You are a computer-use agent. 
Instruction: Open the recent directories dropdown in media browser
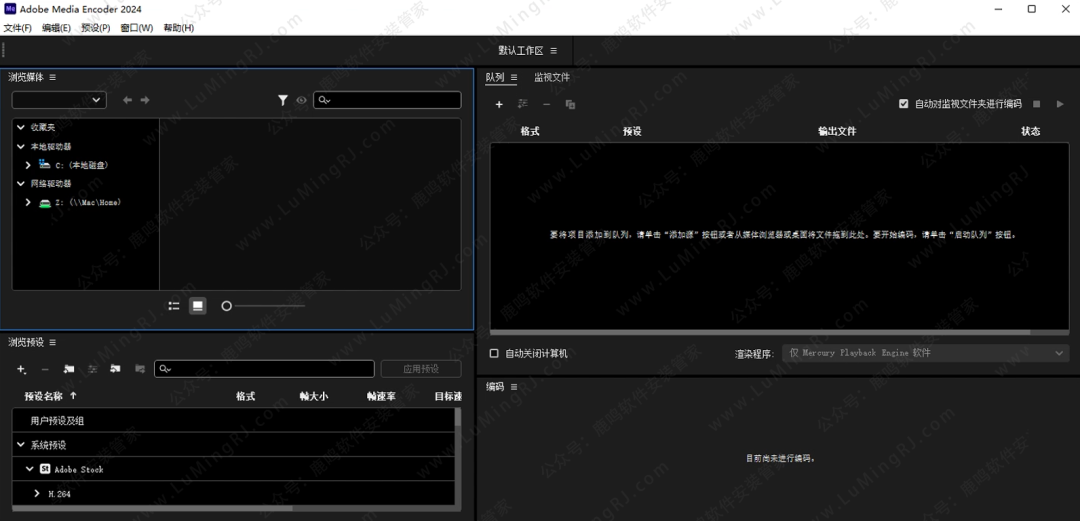[x=59, y=100]
